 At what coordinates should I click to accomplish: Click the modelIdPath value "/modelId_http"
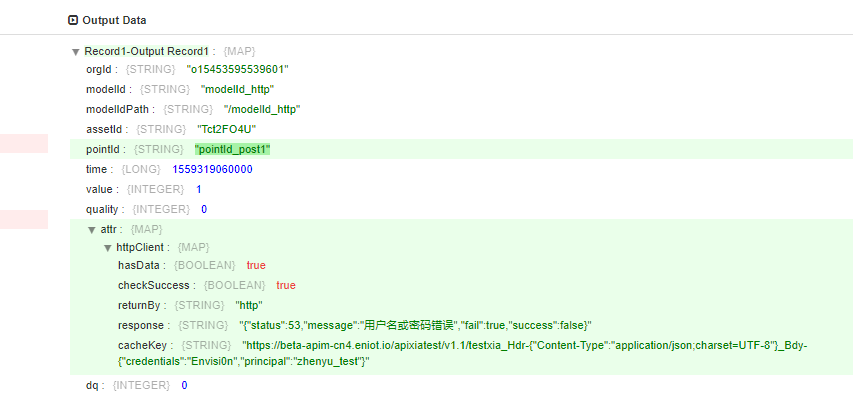coord(262,109)
